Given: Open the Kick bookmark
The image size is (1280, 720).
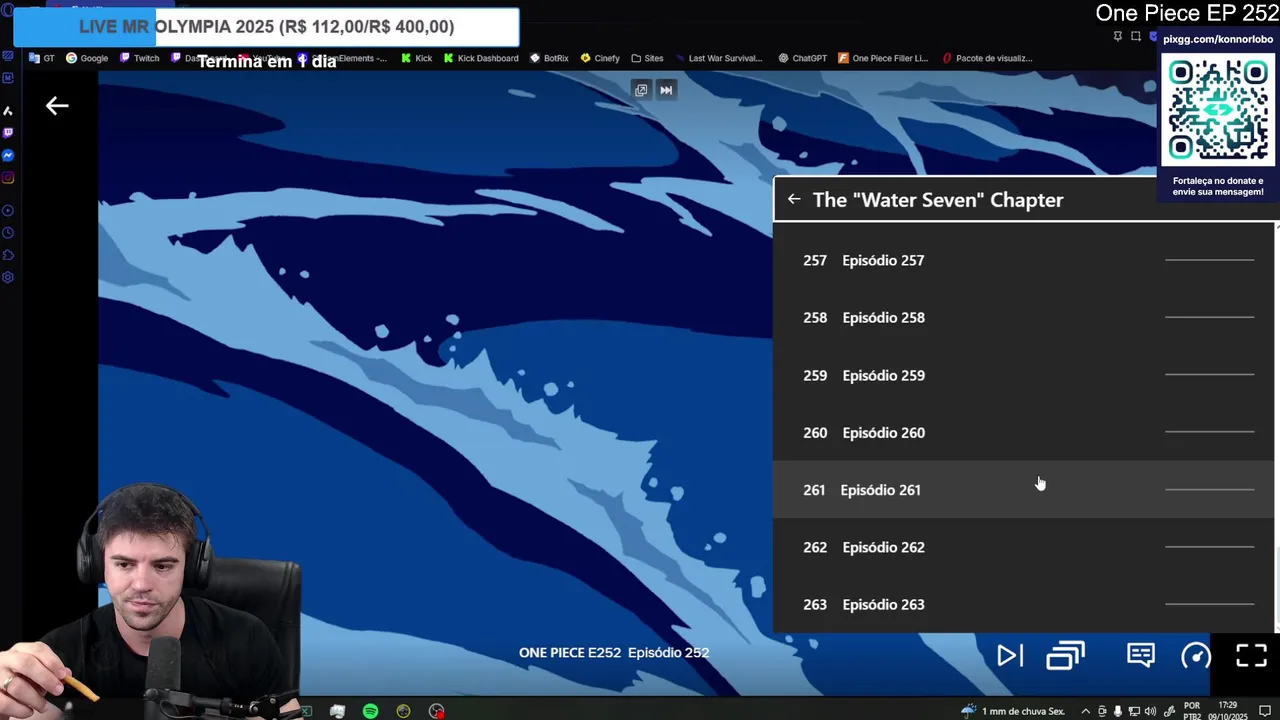Looking at the screenshot, I should click(416, 58).
